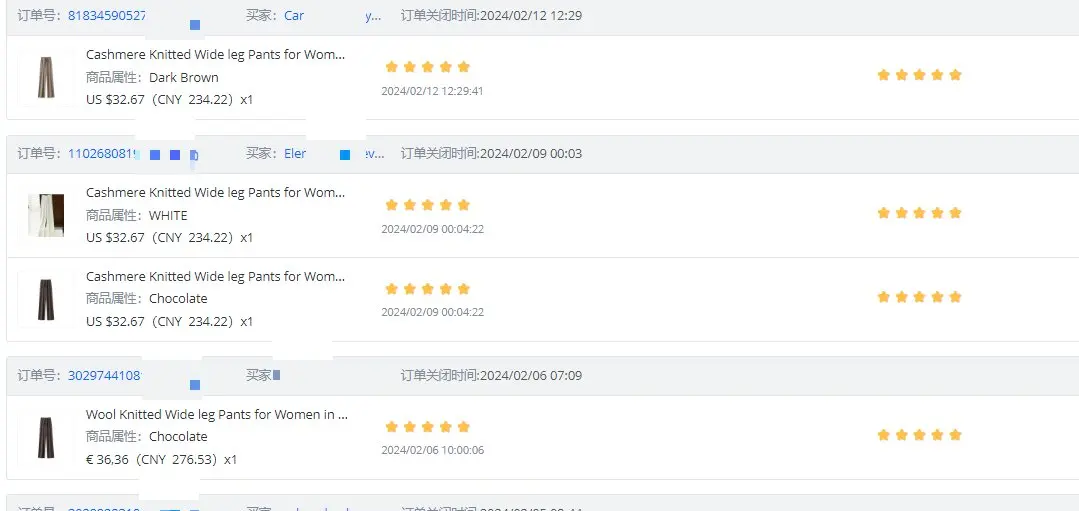Click right-side star rating in Dark Brown row
The width and height of the screenshot is (1079, 511).
[919, 75]
